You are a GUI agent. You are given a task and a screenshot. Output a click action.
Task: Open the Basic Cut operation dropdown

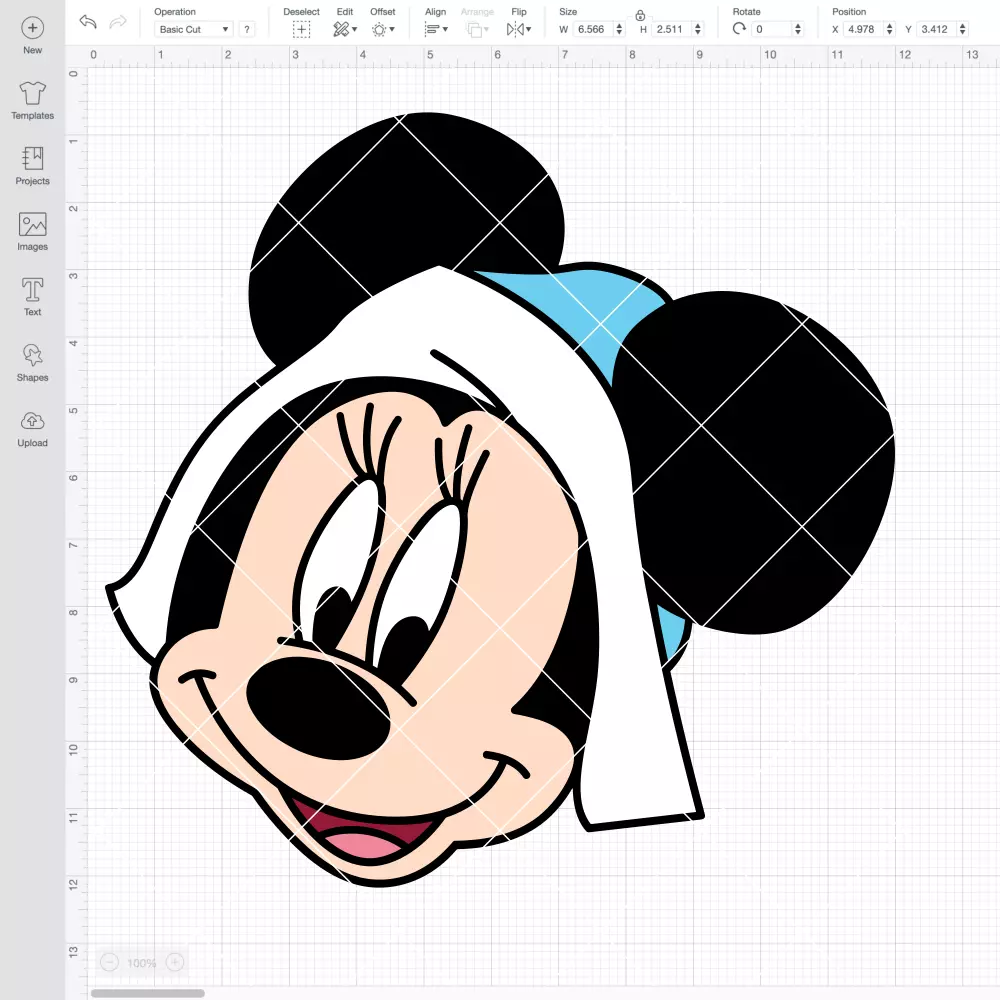click(193, 29)
